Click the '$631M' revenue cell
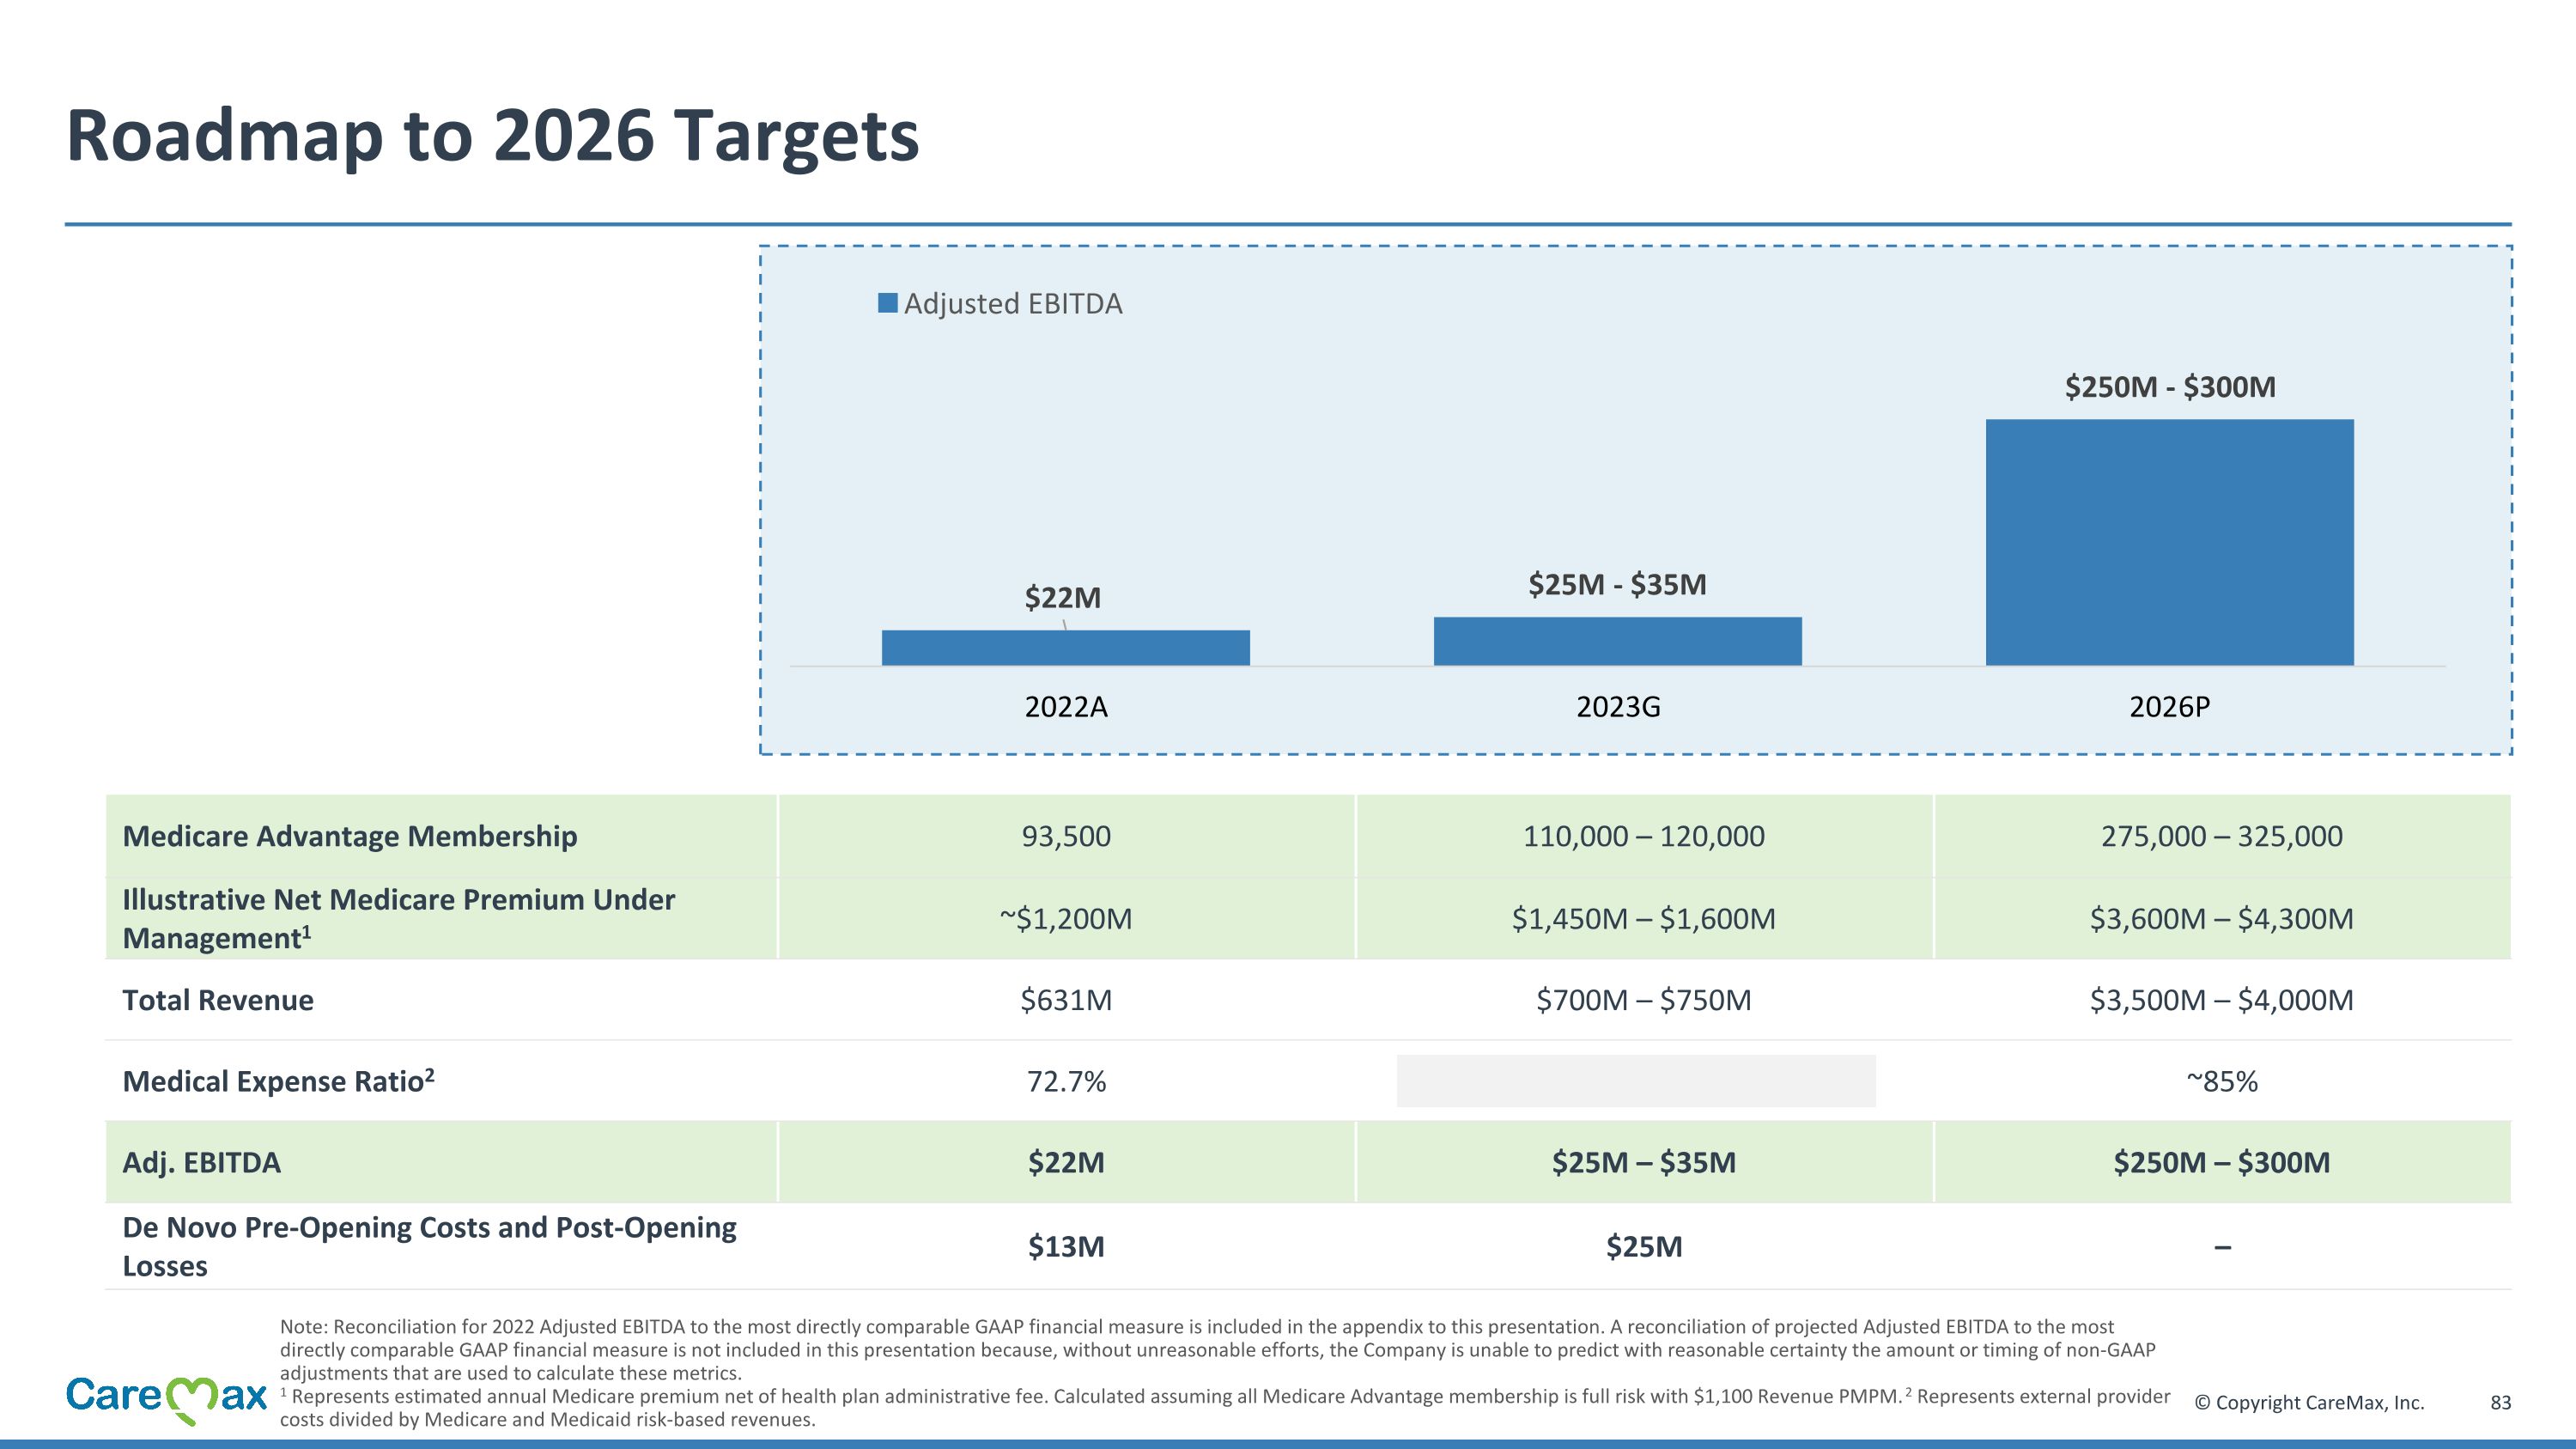This screenshot has width=2576, height=1449. tap(1066, 1000)
